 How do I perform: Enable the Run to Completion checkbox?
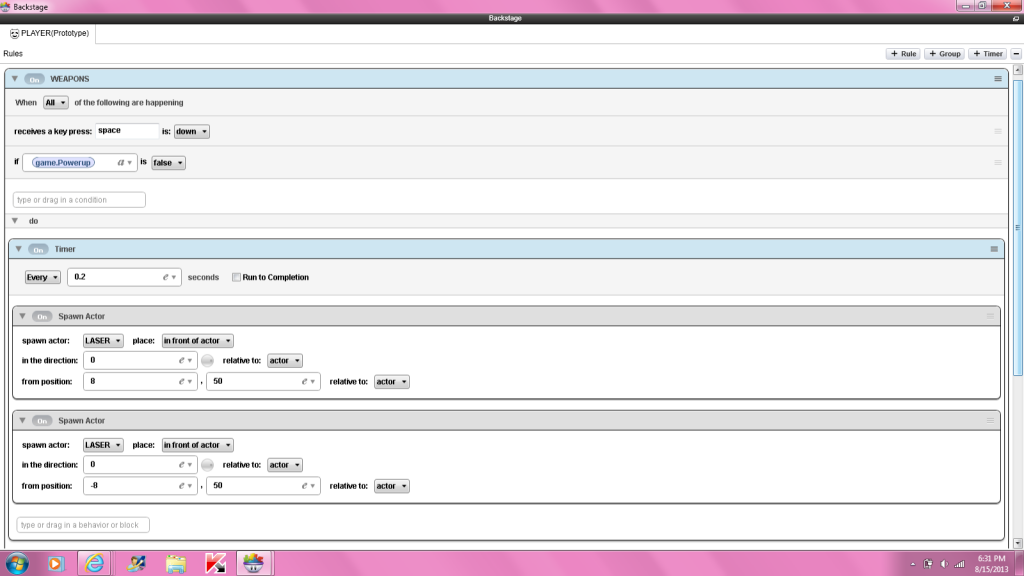coord(236,277)
